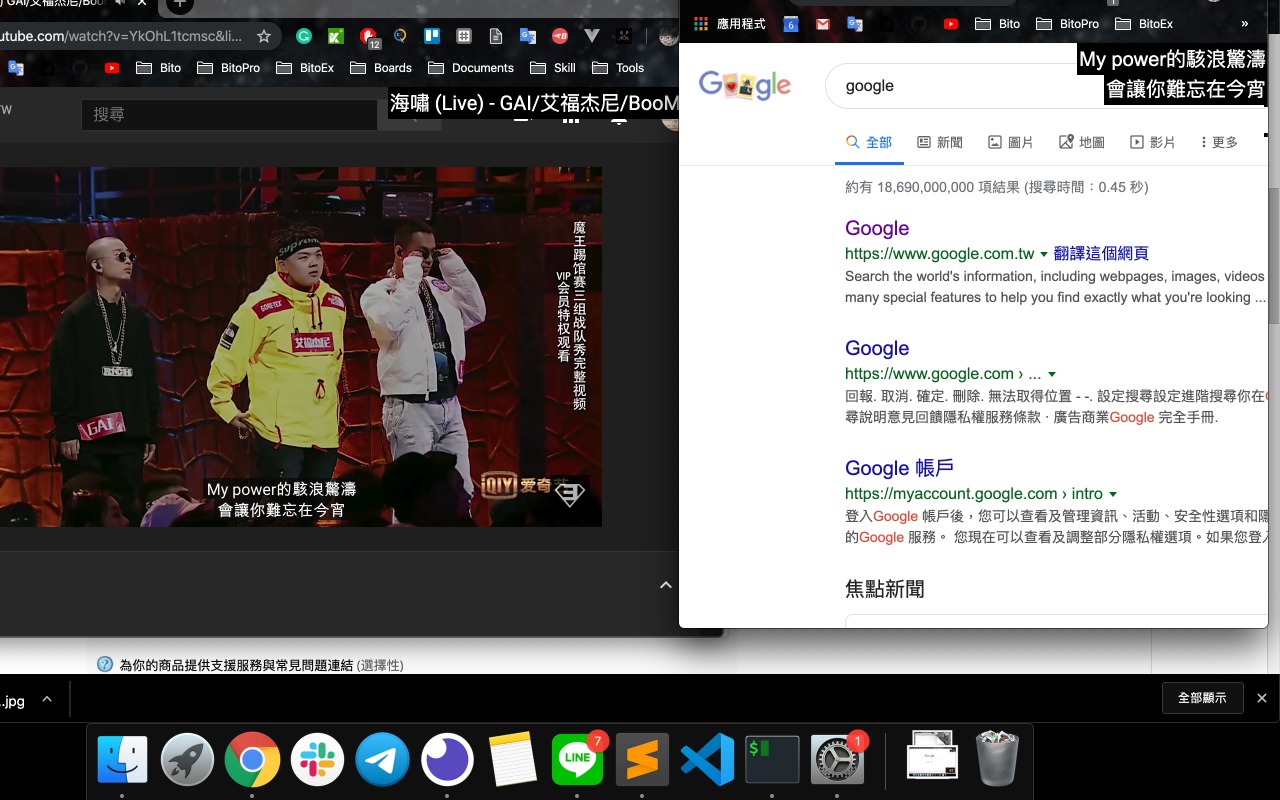The width and height of the screenshot is (1280, 800).
Task: Switch to the 圖片 images results tab
Action: [x=1011, y=142]
